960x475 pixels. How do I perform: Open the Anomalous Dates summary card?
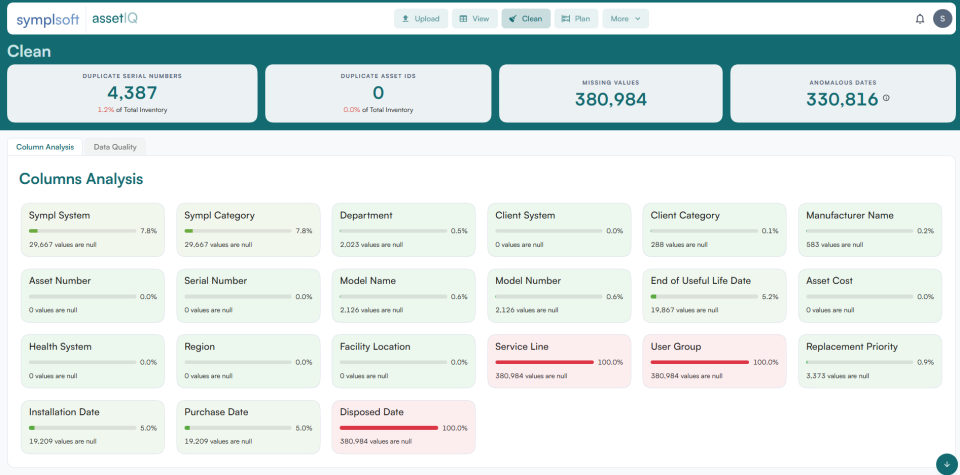[x=841, y=94]
